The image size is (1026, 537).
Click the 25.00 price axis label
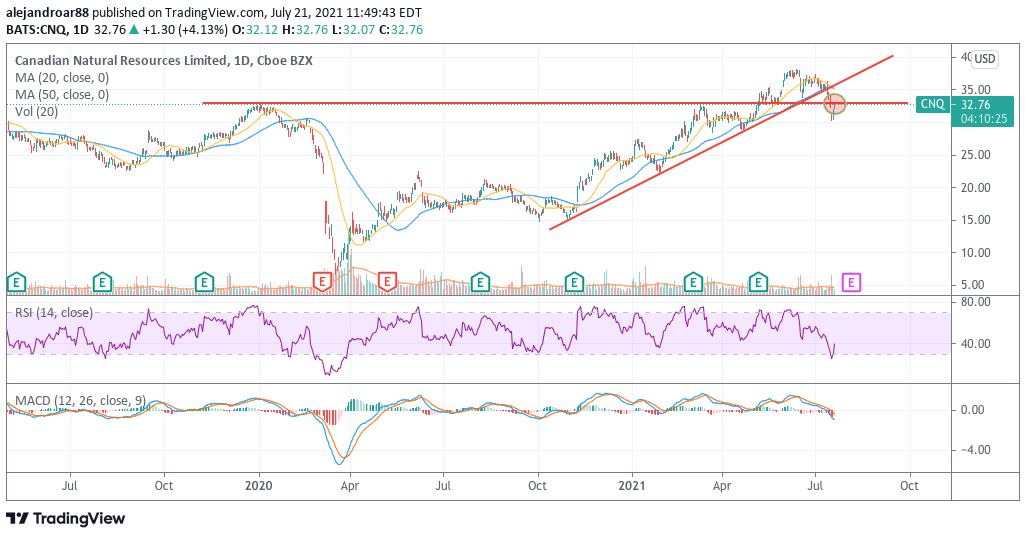click(x=974, y=155)
